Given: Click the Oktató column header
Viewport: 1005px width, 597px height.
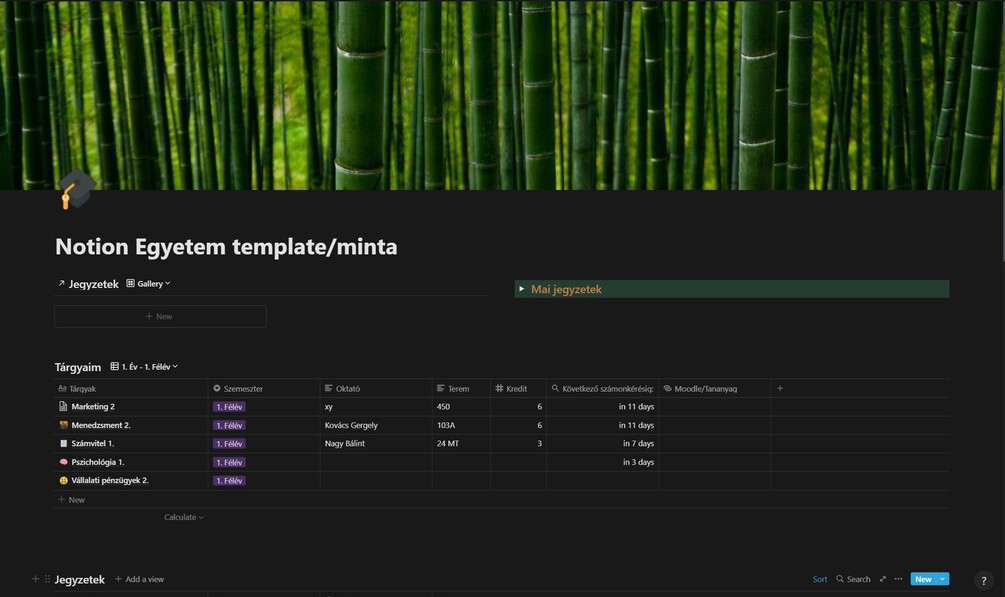Looking at the screenshot, I should click(x=376, y=389).
